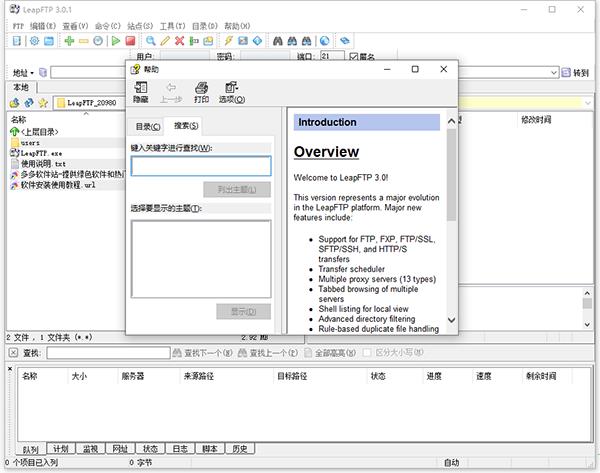Click the magnifier search icon in main toolbar
This screenshot has height=473, width=600.
151,41
